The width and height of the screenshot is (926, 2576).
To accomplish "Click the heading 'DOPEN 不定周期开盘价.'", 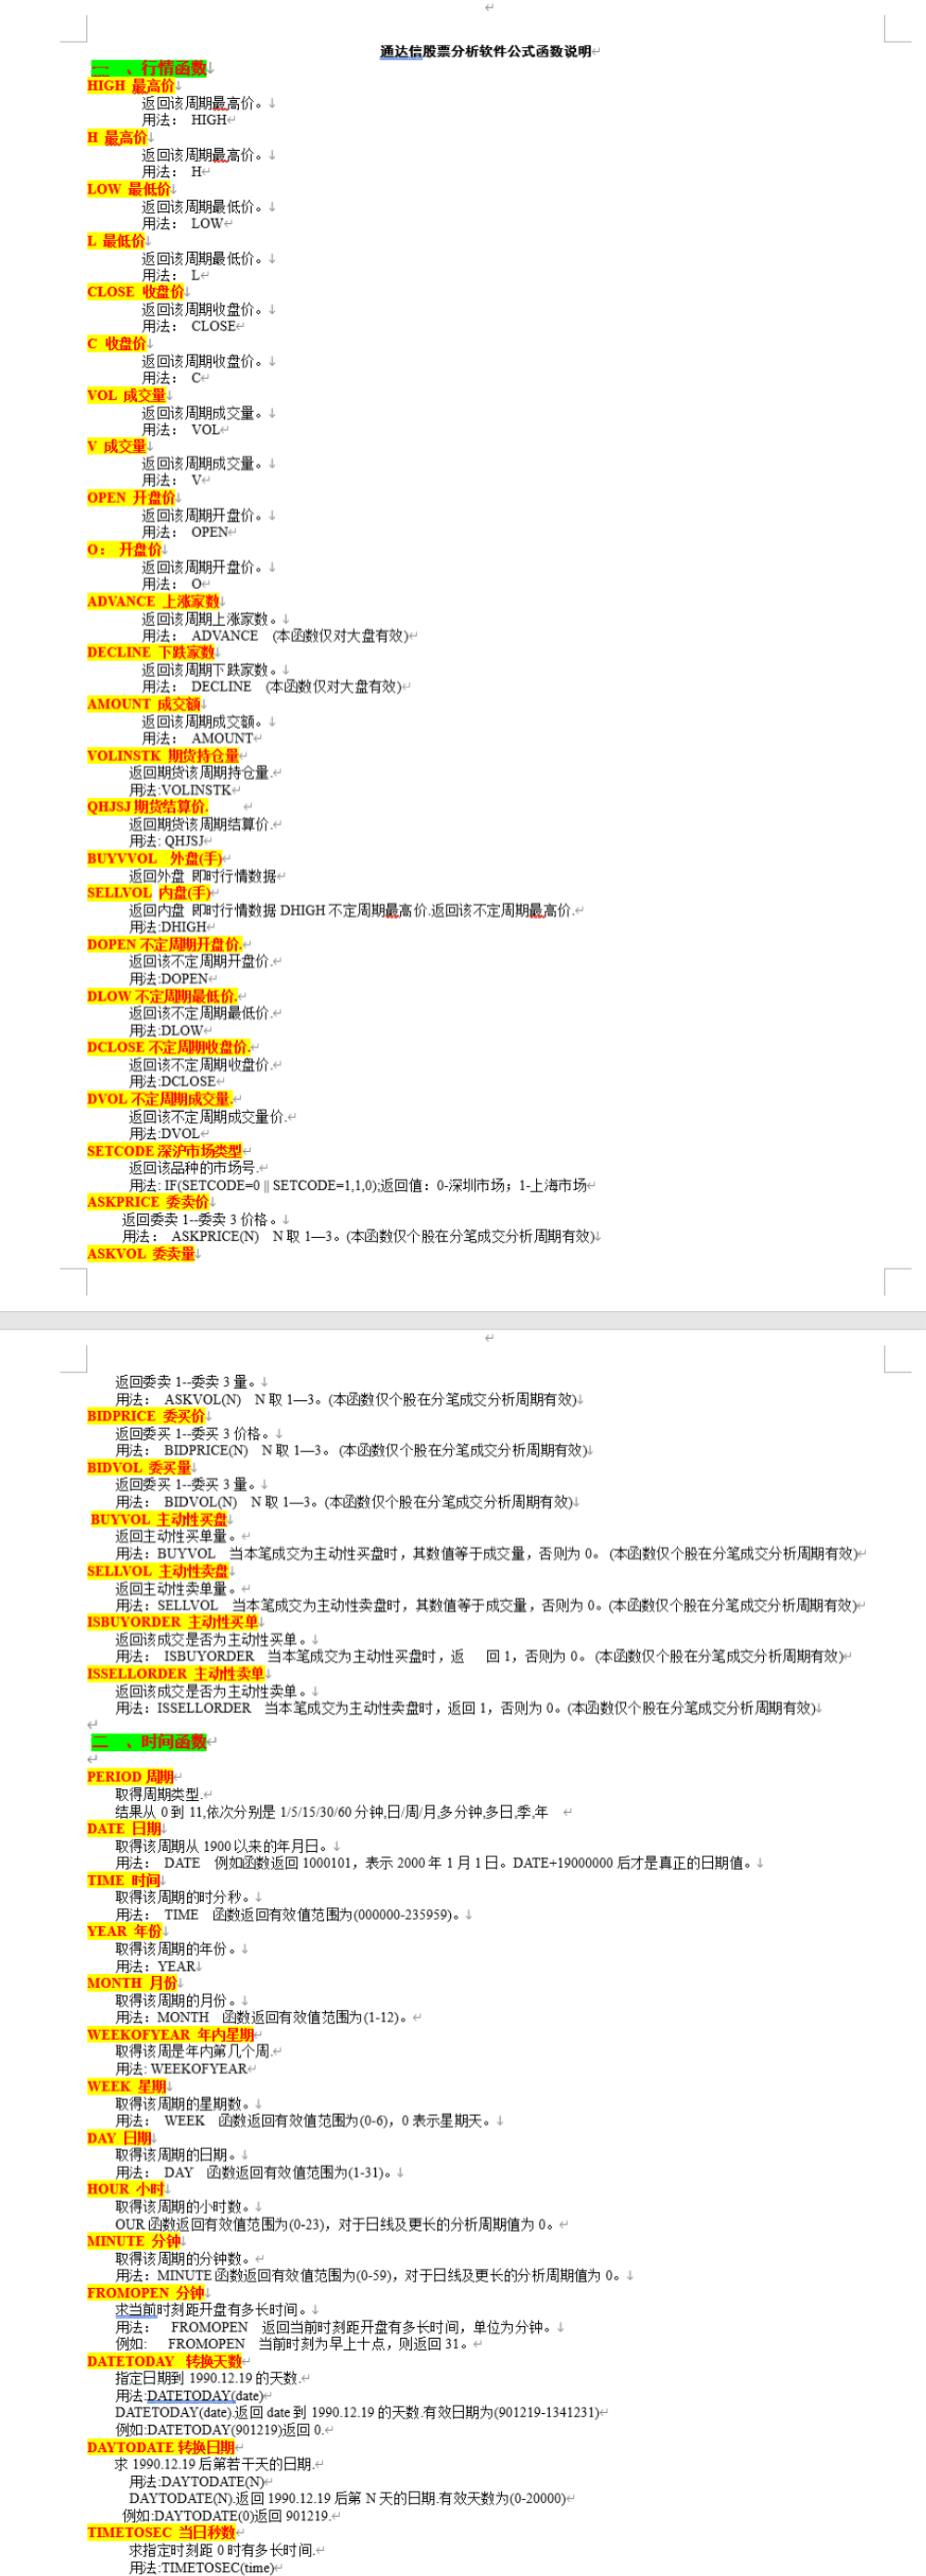I will pos(165,945).
